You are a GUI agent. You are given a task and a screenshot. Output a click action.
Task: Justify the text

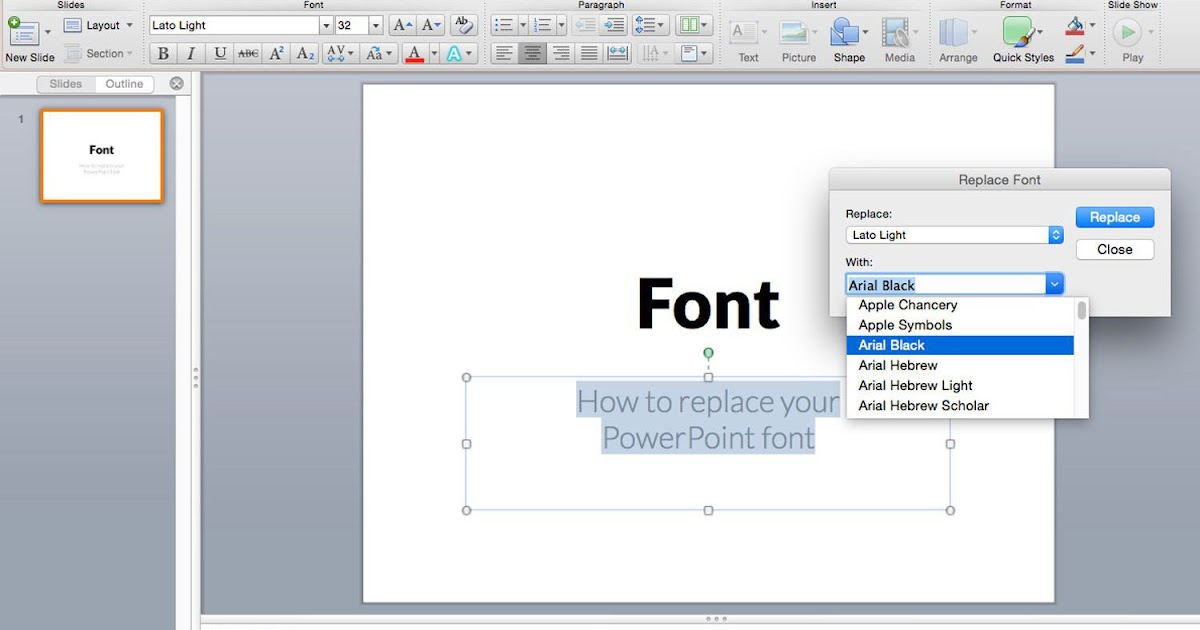tap(589, 54)
